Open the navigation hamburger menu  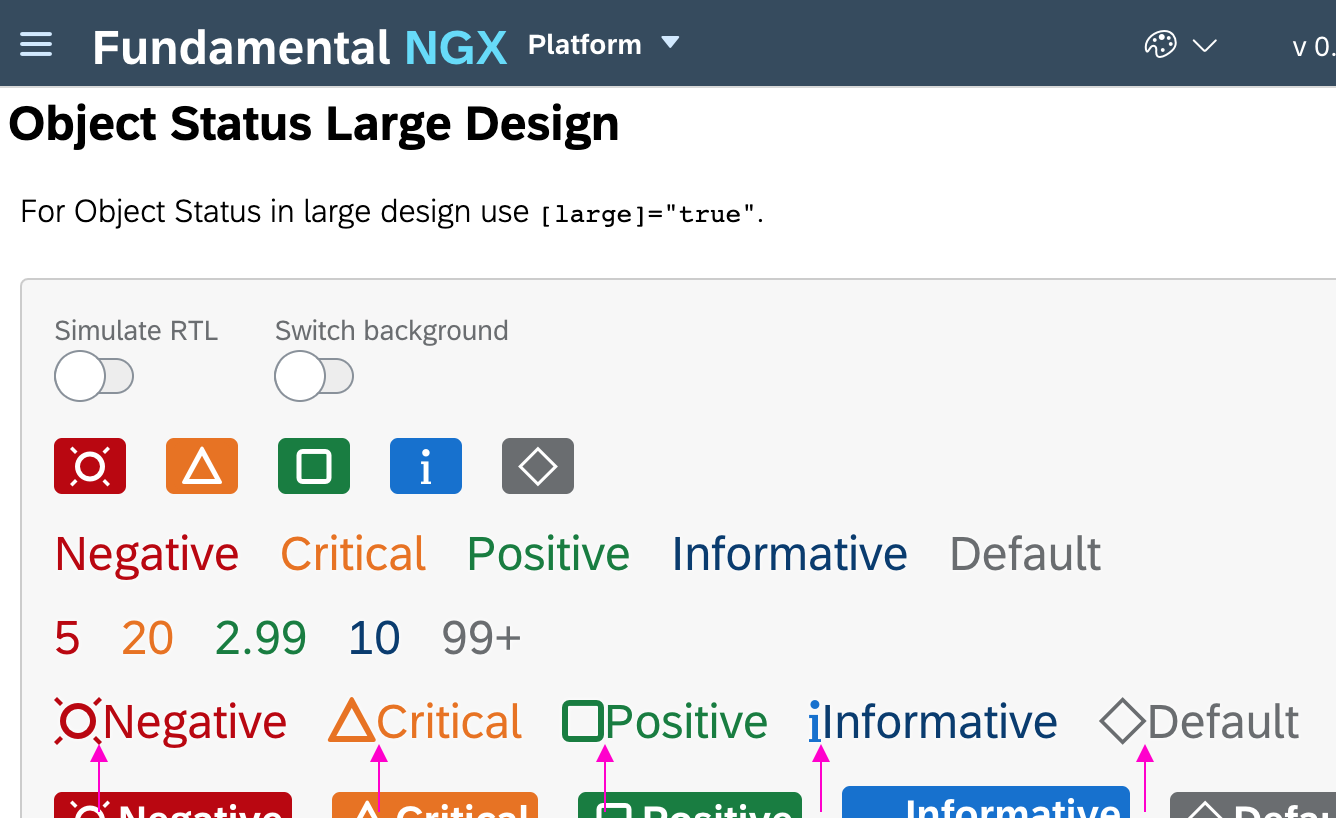(36, 43)
